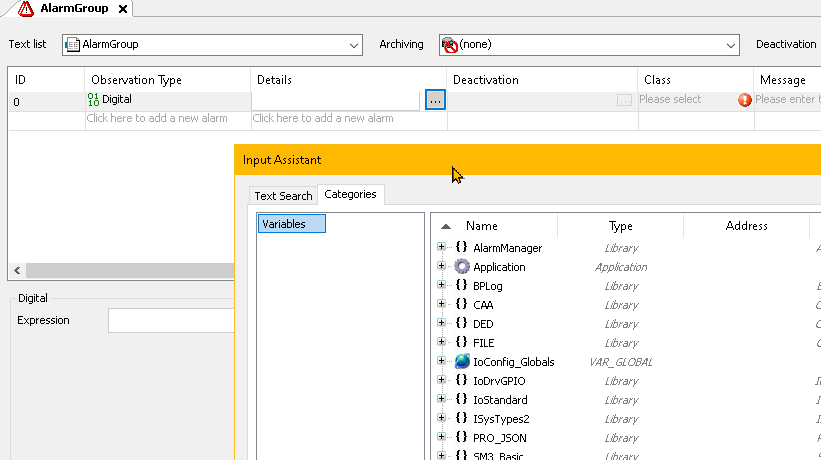
Task: Click the 'Please enter' Message cell
Action: pos(787,99)
